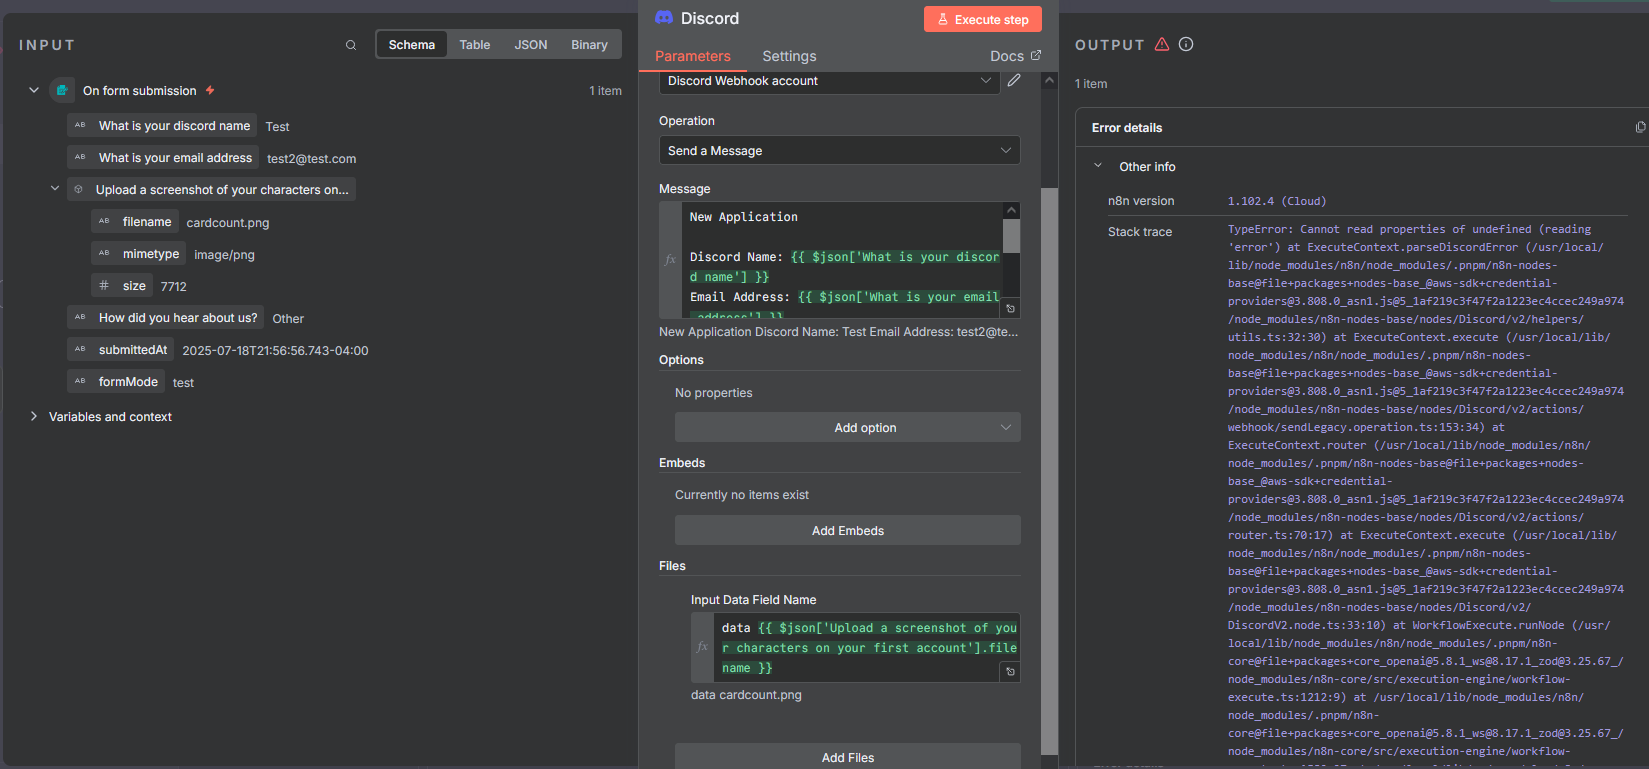
Task: Click the lightning bolt trigger icon
Action: [x=210, y=90]
